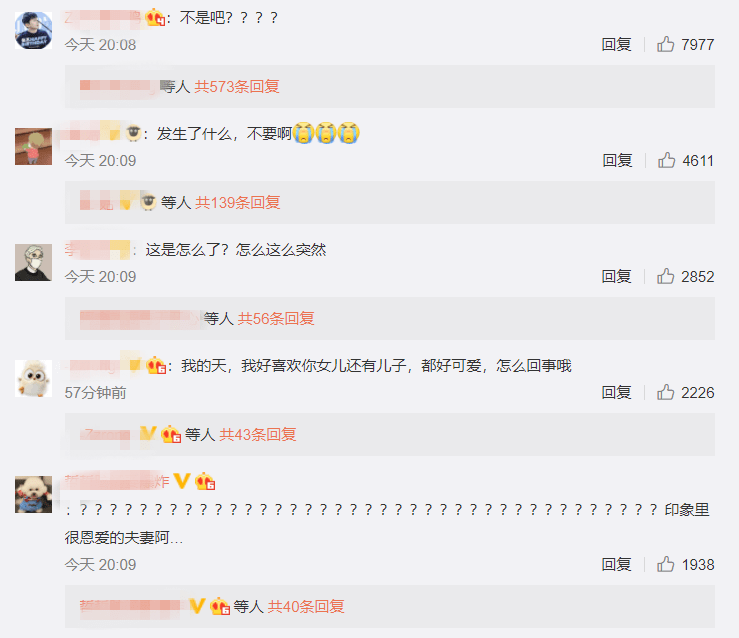Image resolution: width=739 pixels, height=638 pixels.
Task: Open the 共40条回复 reply thread
Action: [306, 606]
